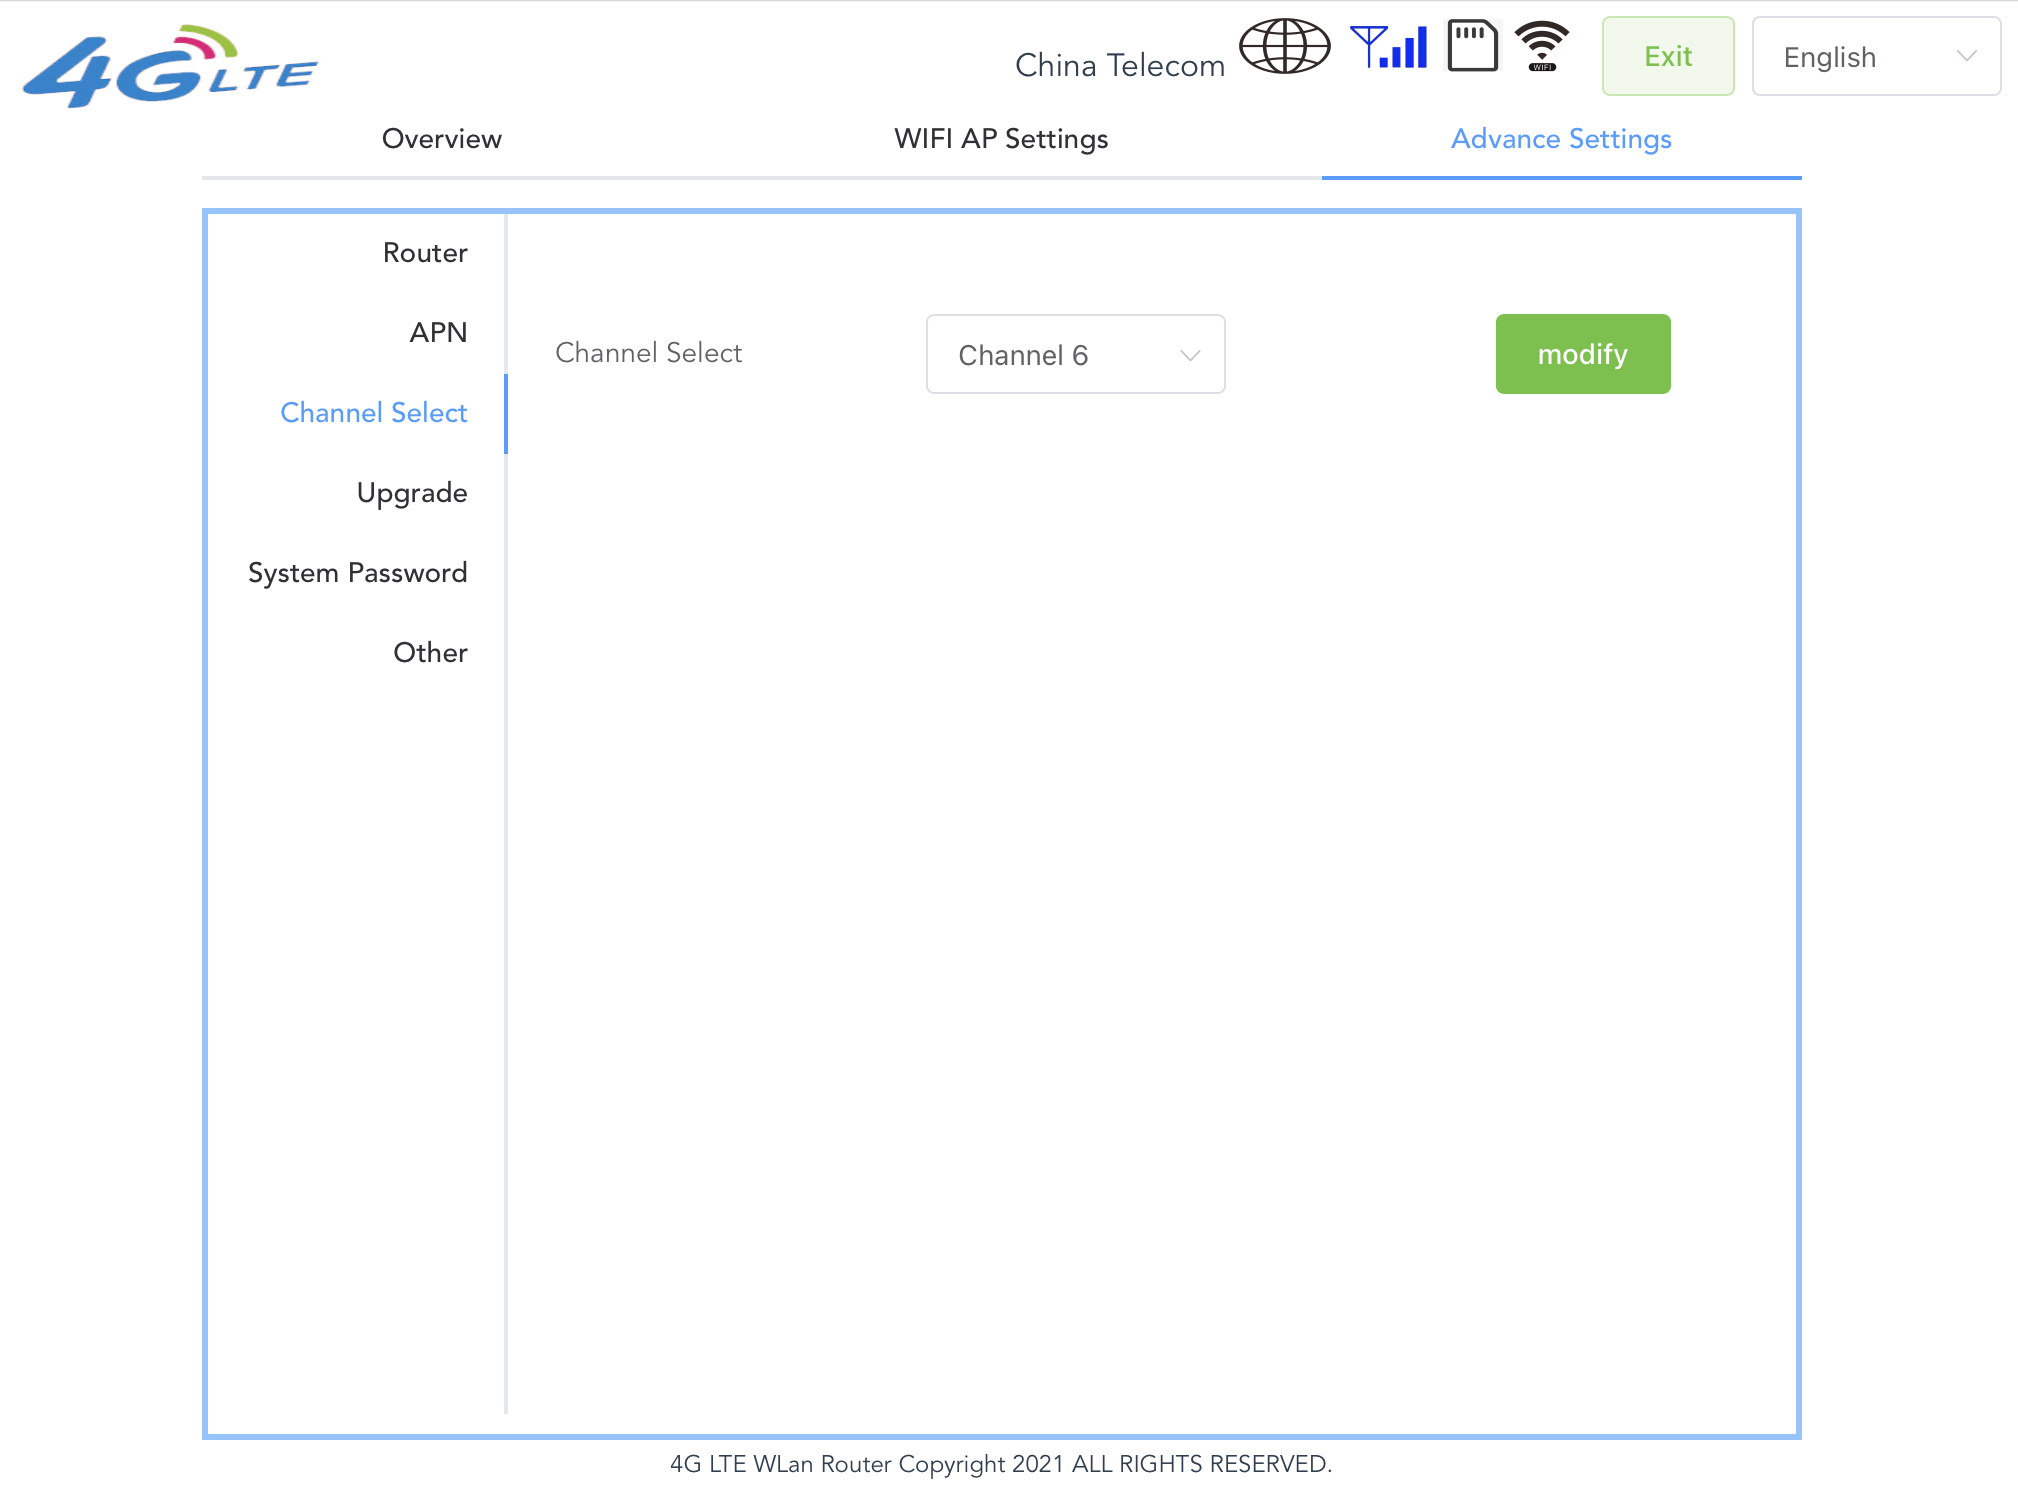Screen dimensions: 2018x1500
Task: Go to APN settings in sidebar
Action: [438, 333]
